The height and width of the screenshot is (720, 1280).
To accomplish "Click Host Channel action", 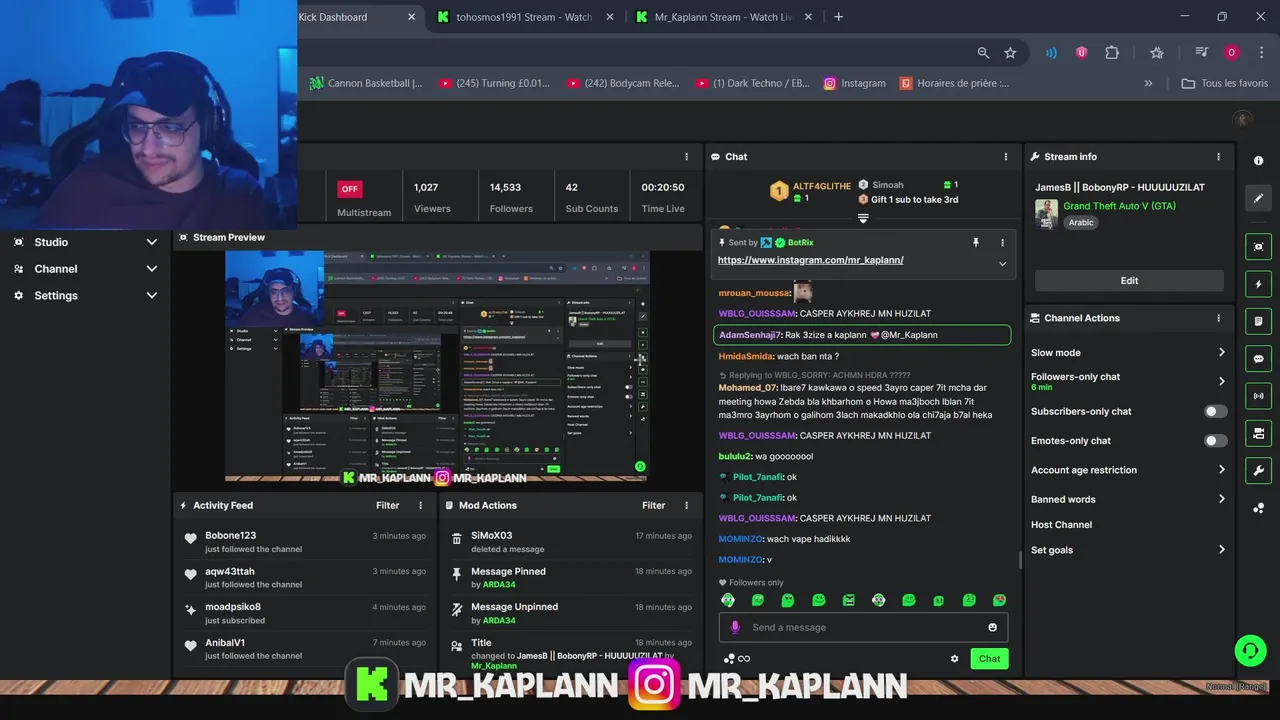I will coord(1061,524).
